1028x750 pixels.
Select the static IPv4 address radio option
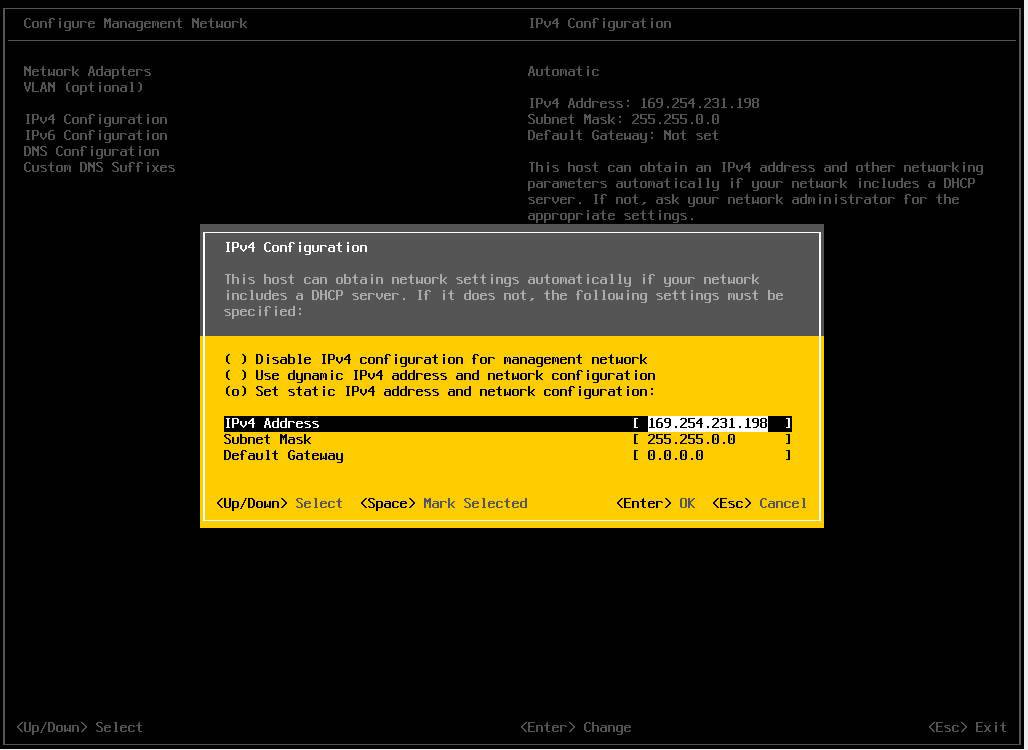236,391
